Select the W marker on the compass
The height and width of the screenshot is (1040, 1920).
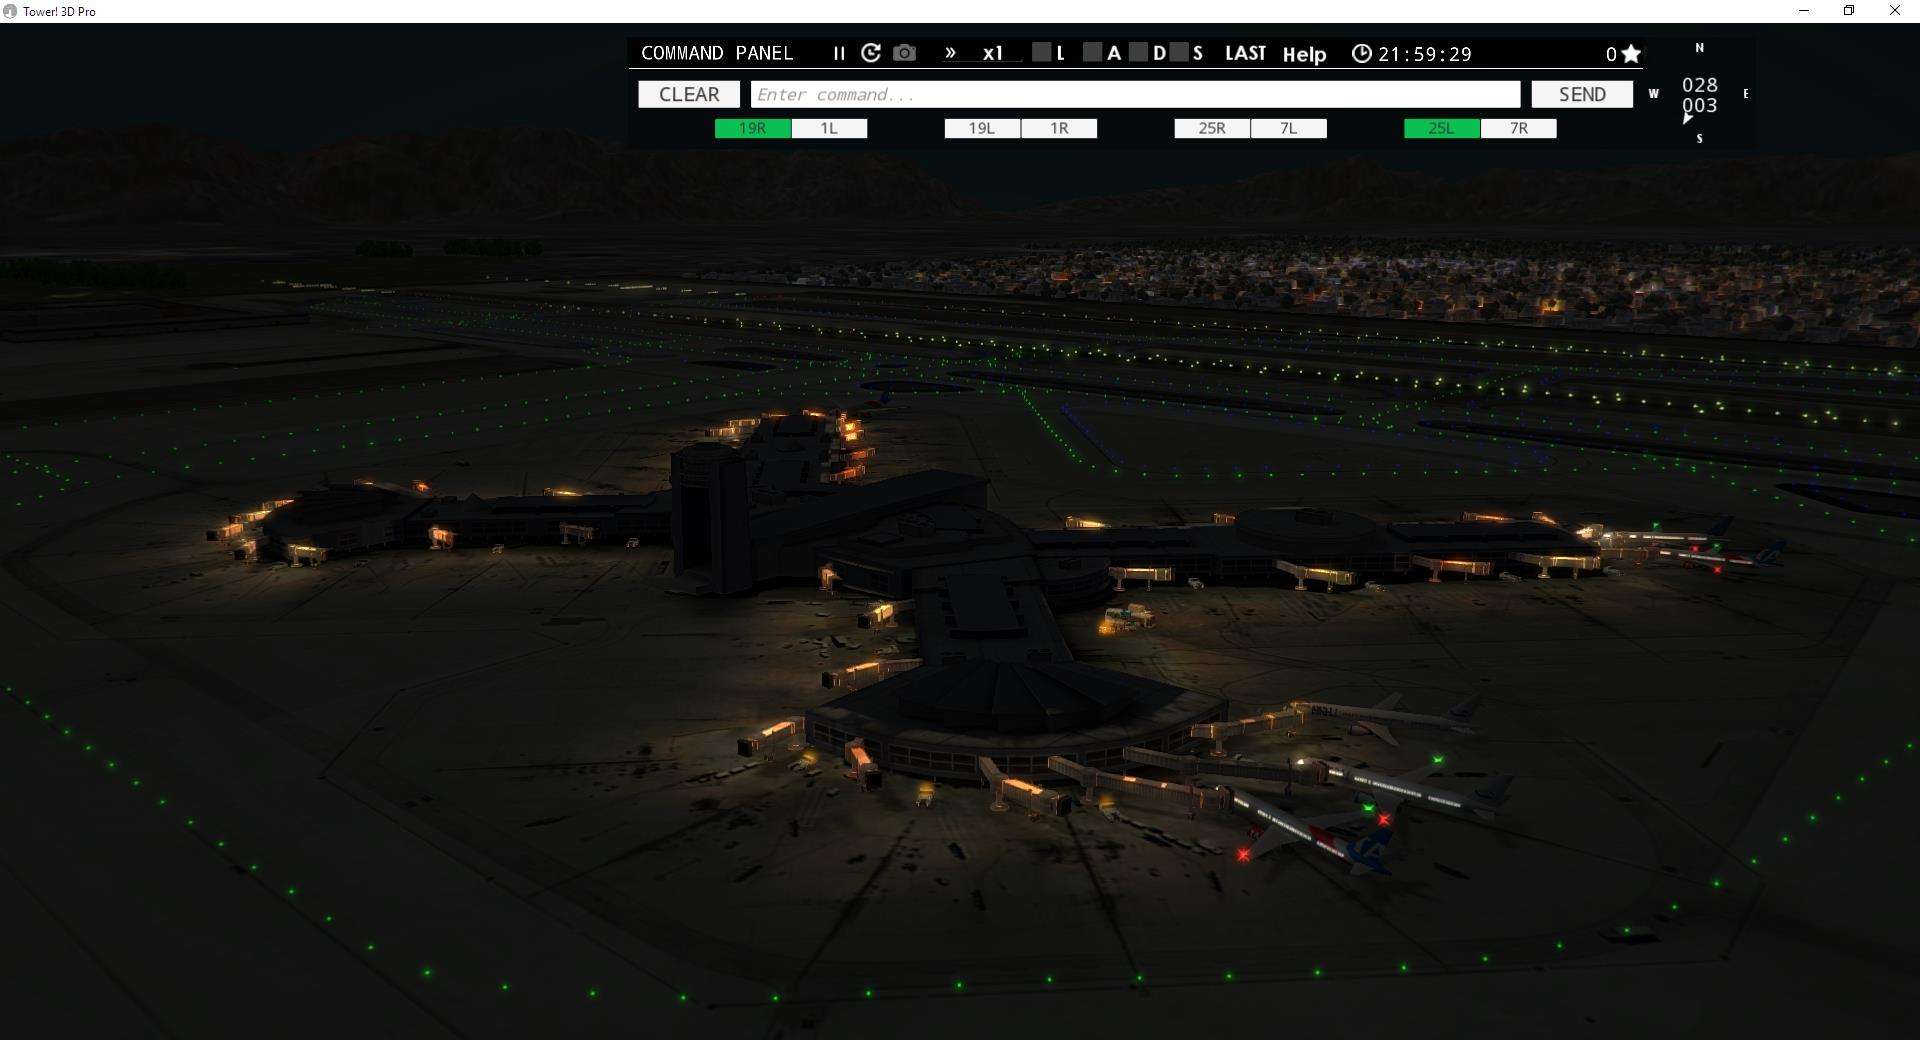click(x=1655, y=93)
